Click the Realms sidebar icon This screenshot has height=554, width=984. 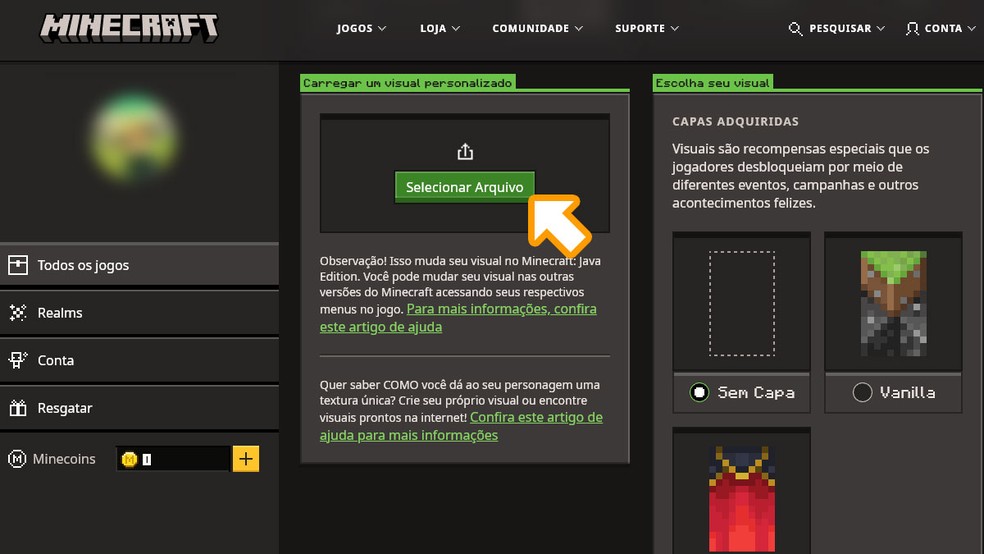(18, 312)
